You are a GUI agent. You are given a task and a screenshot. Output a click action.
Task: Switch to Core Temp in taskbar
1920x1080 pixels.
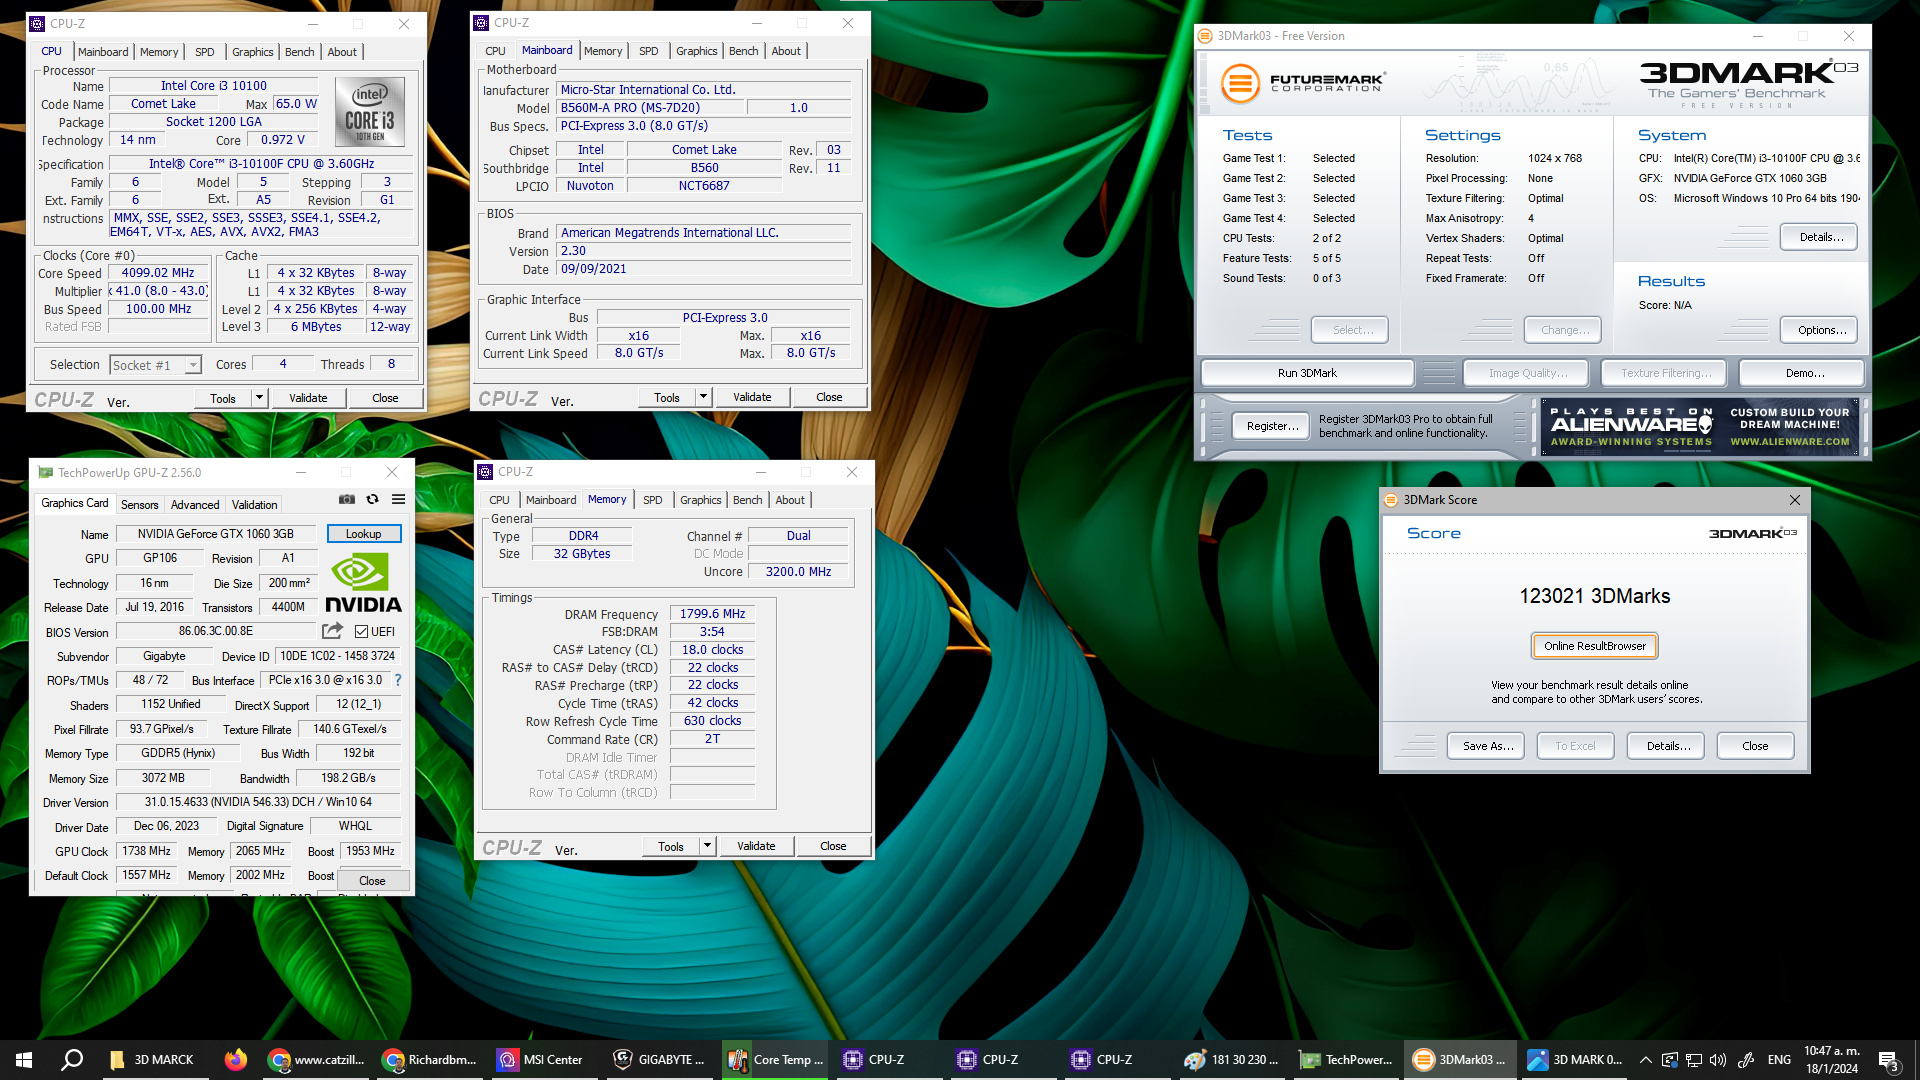pyautogui.click(x=777, y=1060)
